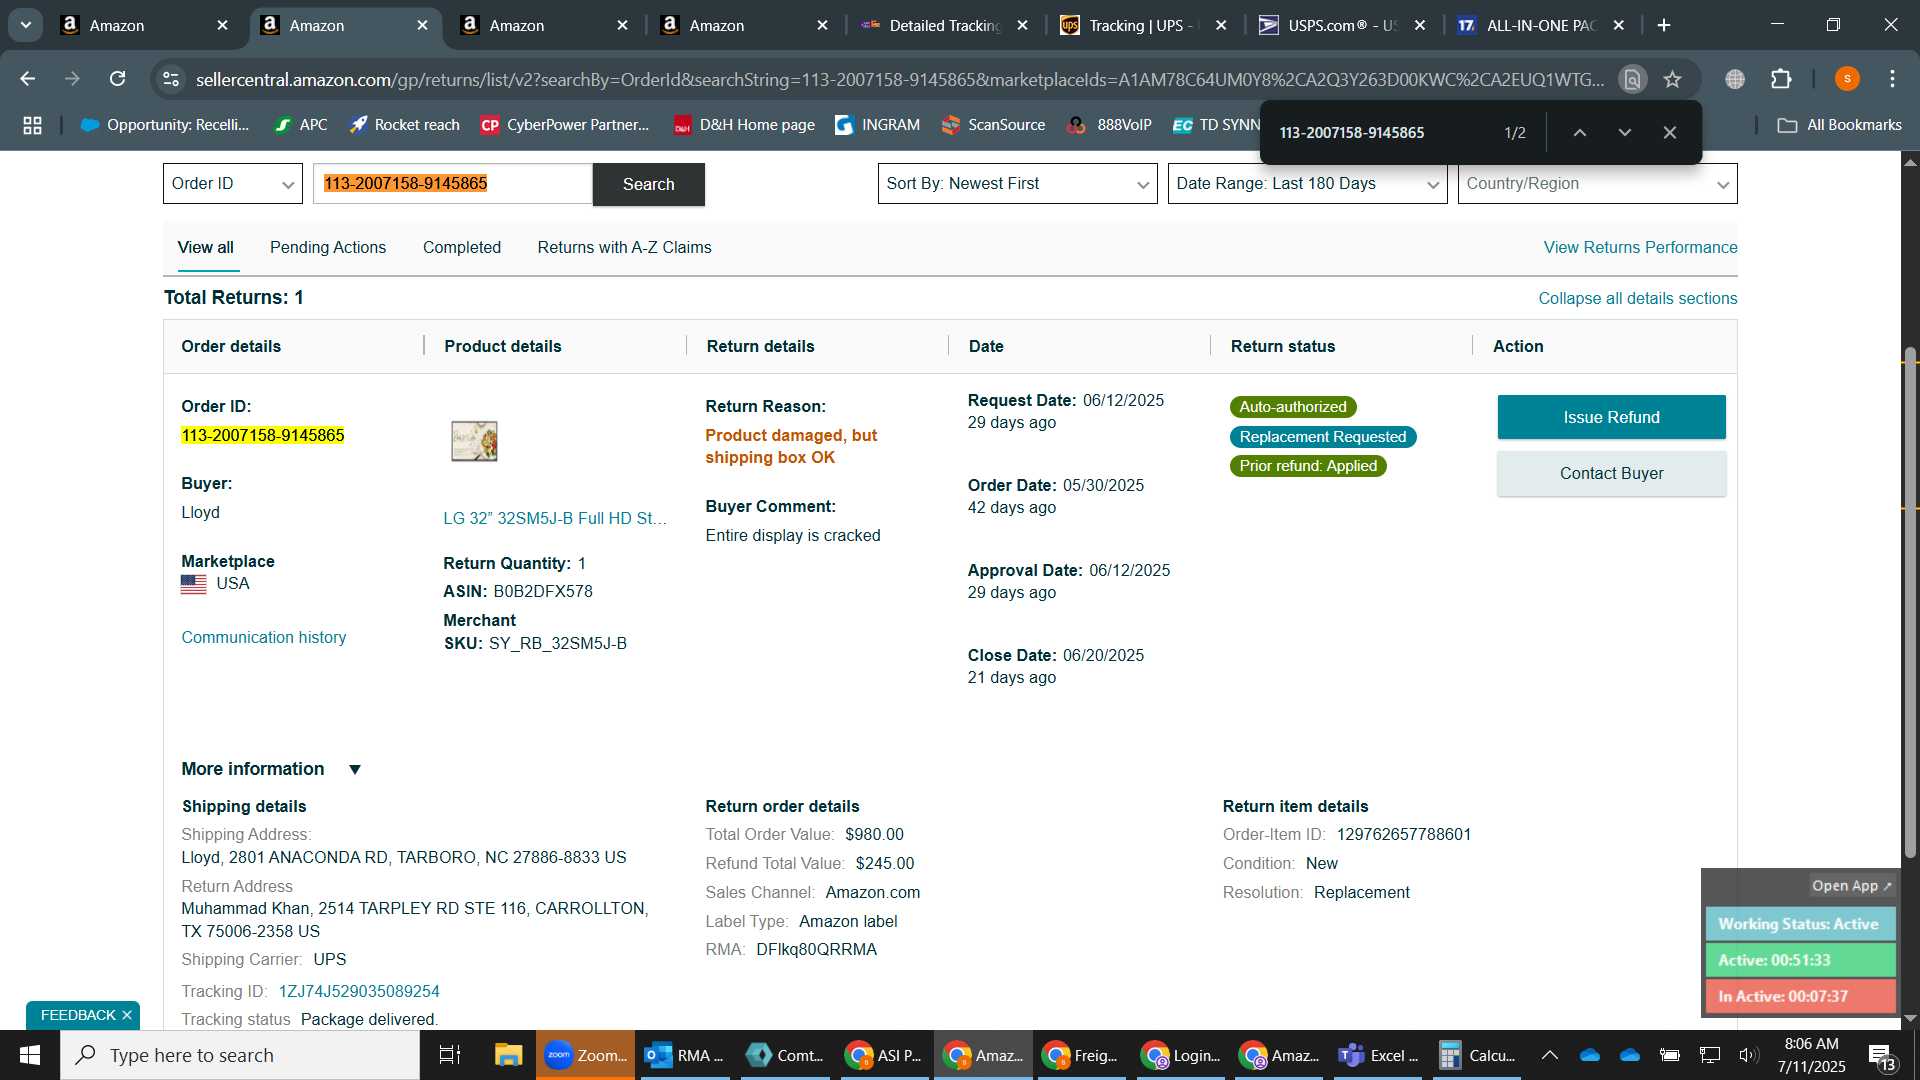Open the All Bookmarks folder

(1839, 125)
